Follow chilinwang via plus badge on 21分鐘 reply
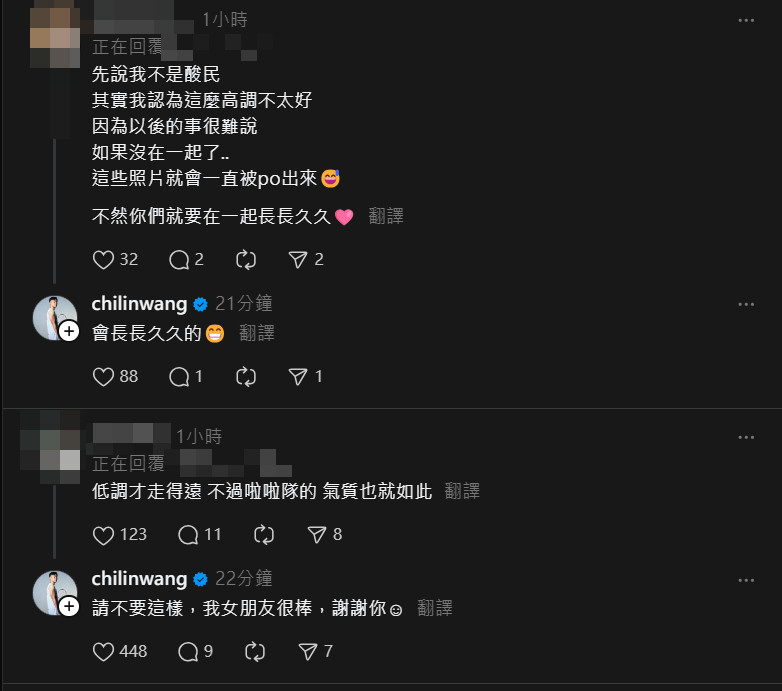The height and width of the screenshot is (691, 782). (69, 332)
